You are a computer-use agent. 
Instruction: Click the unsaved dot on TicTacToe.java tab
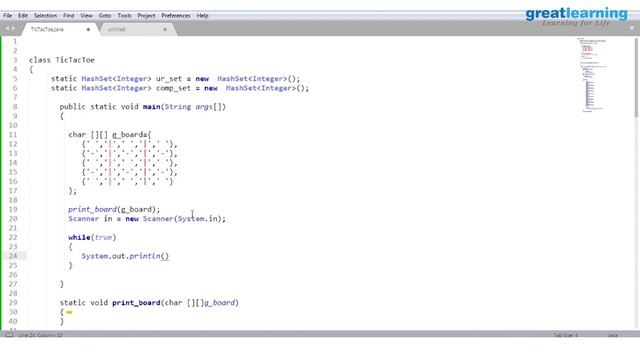88,29
